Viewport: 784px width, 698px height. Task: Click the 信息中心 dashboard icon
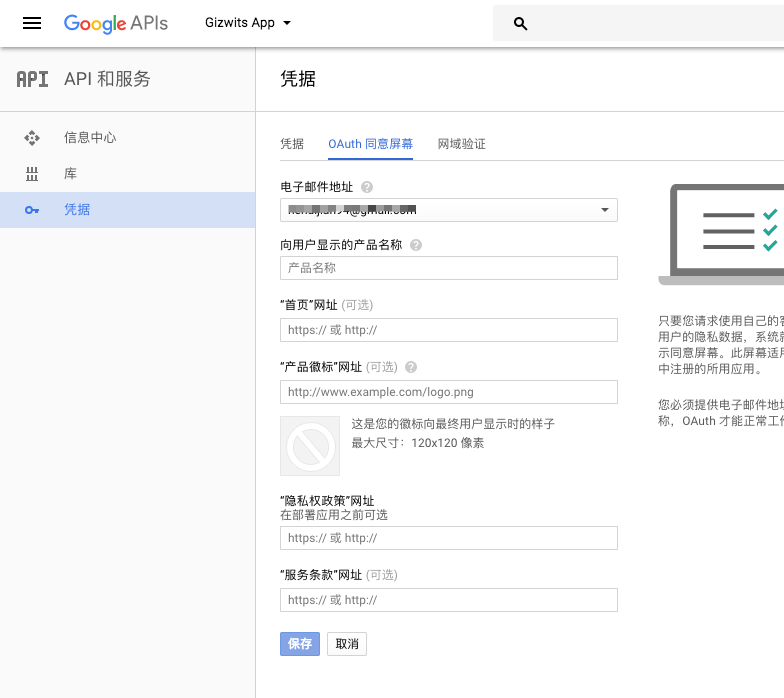[32, 138]
